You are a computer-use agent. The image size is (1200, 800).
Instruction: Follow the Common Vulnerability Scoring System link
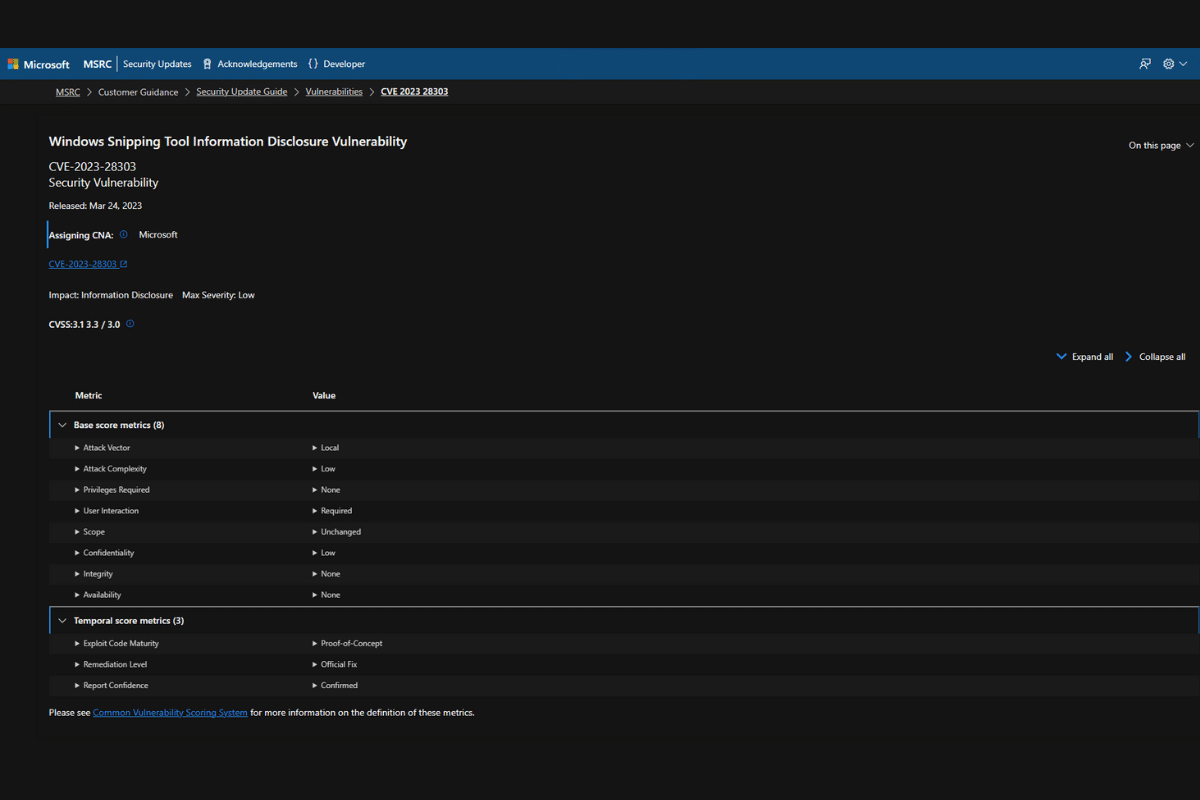[170, 713]
